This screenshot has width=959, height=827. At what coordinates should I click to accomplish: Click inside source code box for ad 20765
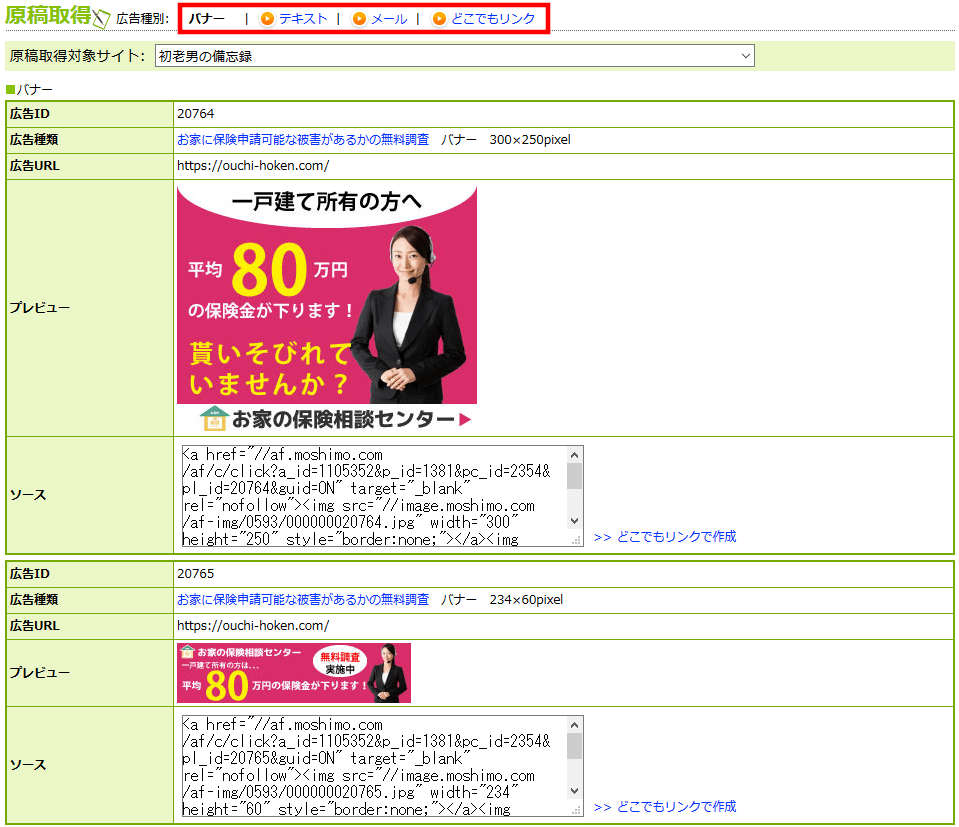click(x=374, y=766)
